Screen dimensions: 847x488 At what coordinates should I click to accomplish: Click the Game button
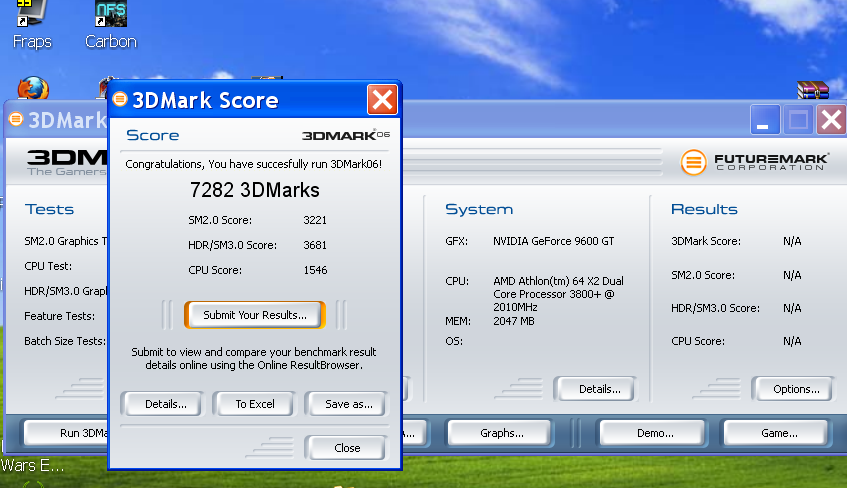click(778, 433)
